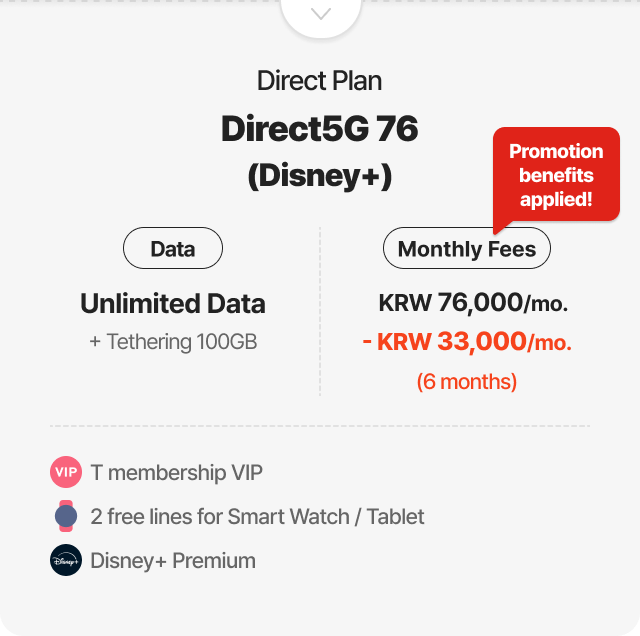Screen dimensions: 640x636
Task: Click the Tethering 100GB detail text
Action: click(173, 342)
